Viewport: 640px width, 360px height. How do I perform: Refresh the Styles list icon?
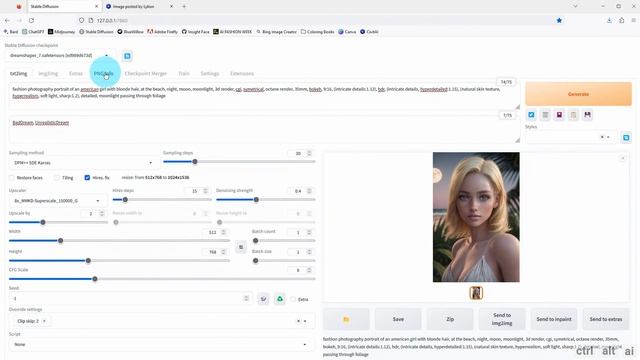(626, 138)
